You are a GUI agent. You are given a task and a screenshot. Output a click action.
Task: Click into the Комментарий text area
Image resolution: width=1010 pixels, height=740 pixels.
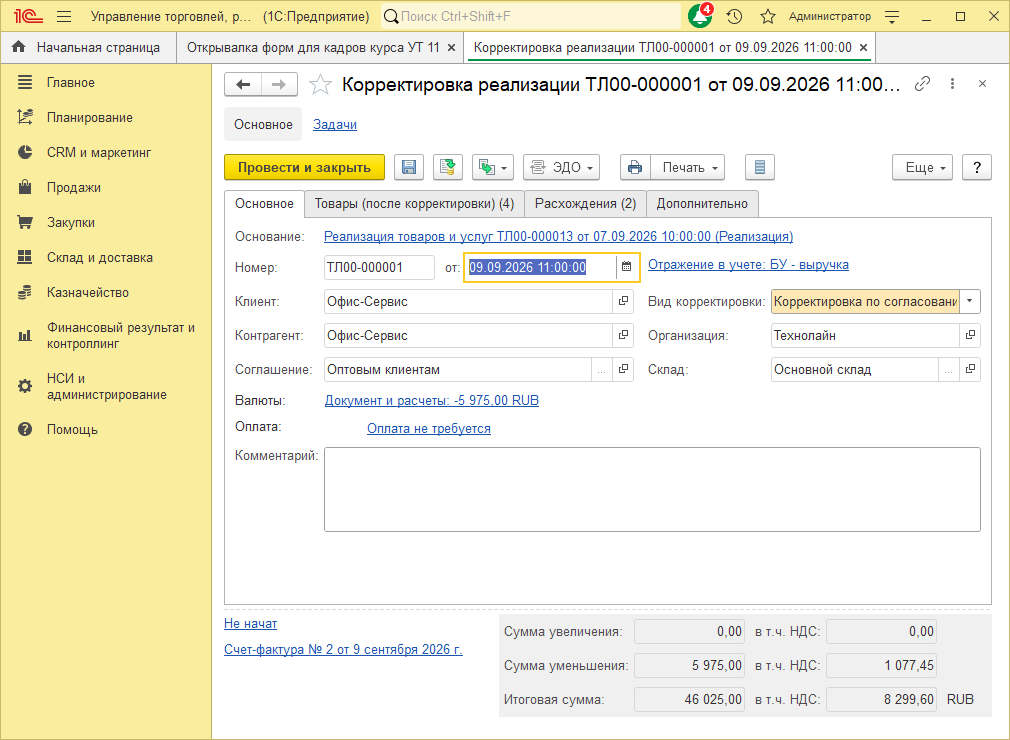(x=652, y=489)
